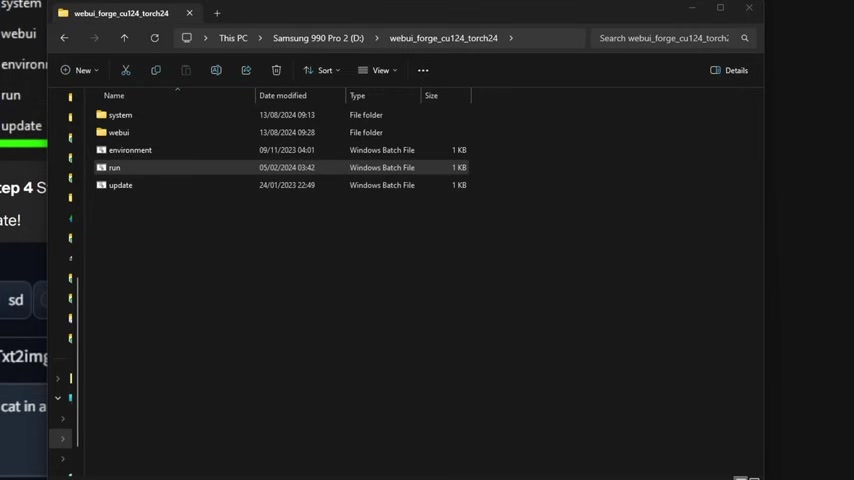Go up one folder level with Up arrow
This screenshot has width=854, height=480.
point(124,38)
